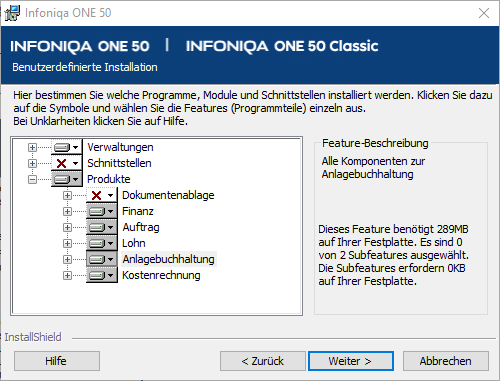Expand the Verwaltungen tree node

[32, 147]
